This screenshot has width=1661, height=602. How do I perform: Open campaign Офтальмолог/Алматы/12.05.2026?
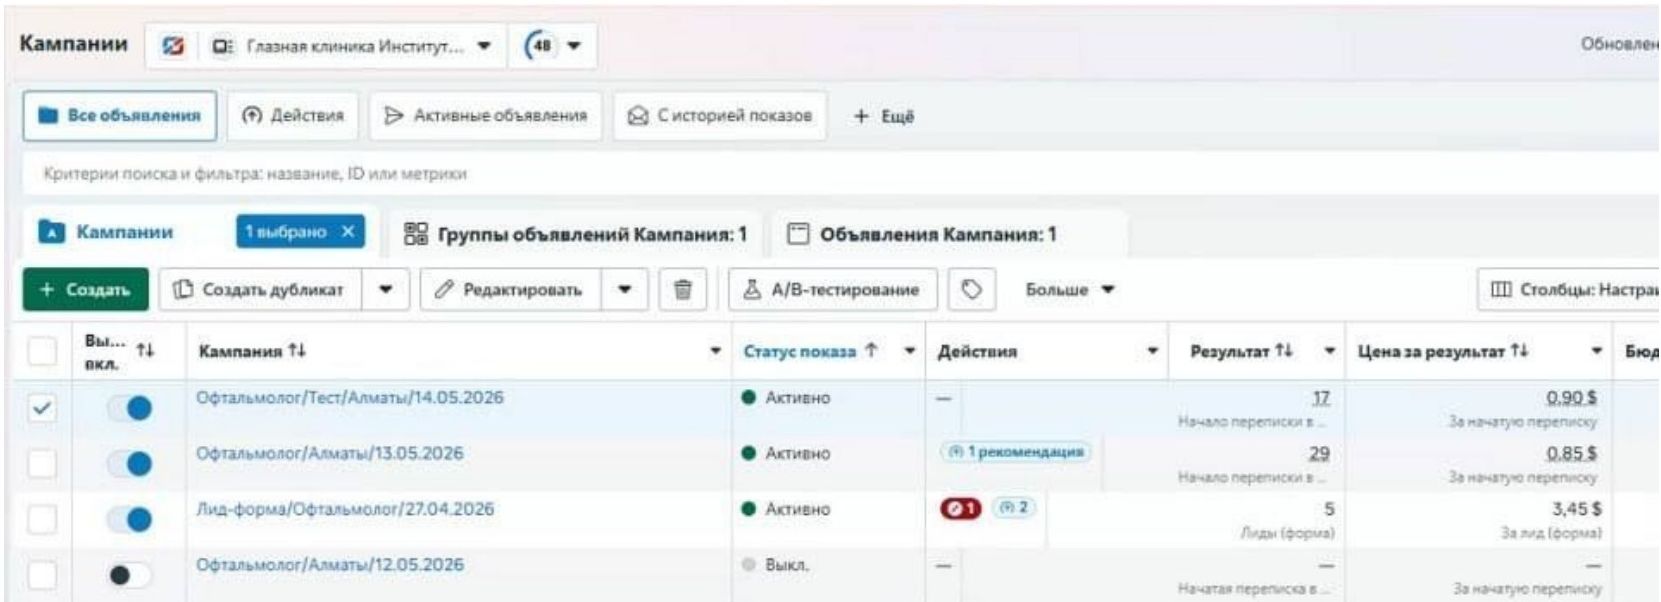coord(330,565)
